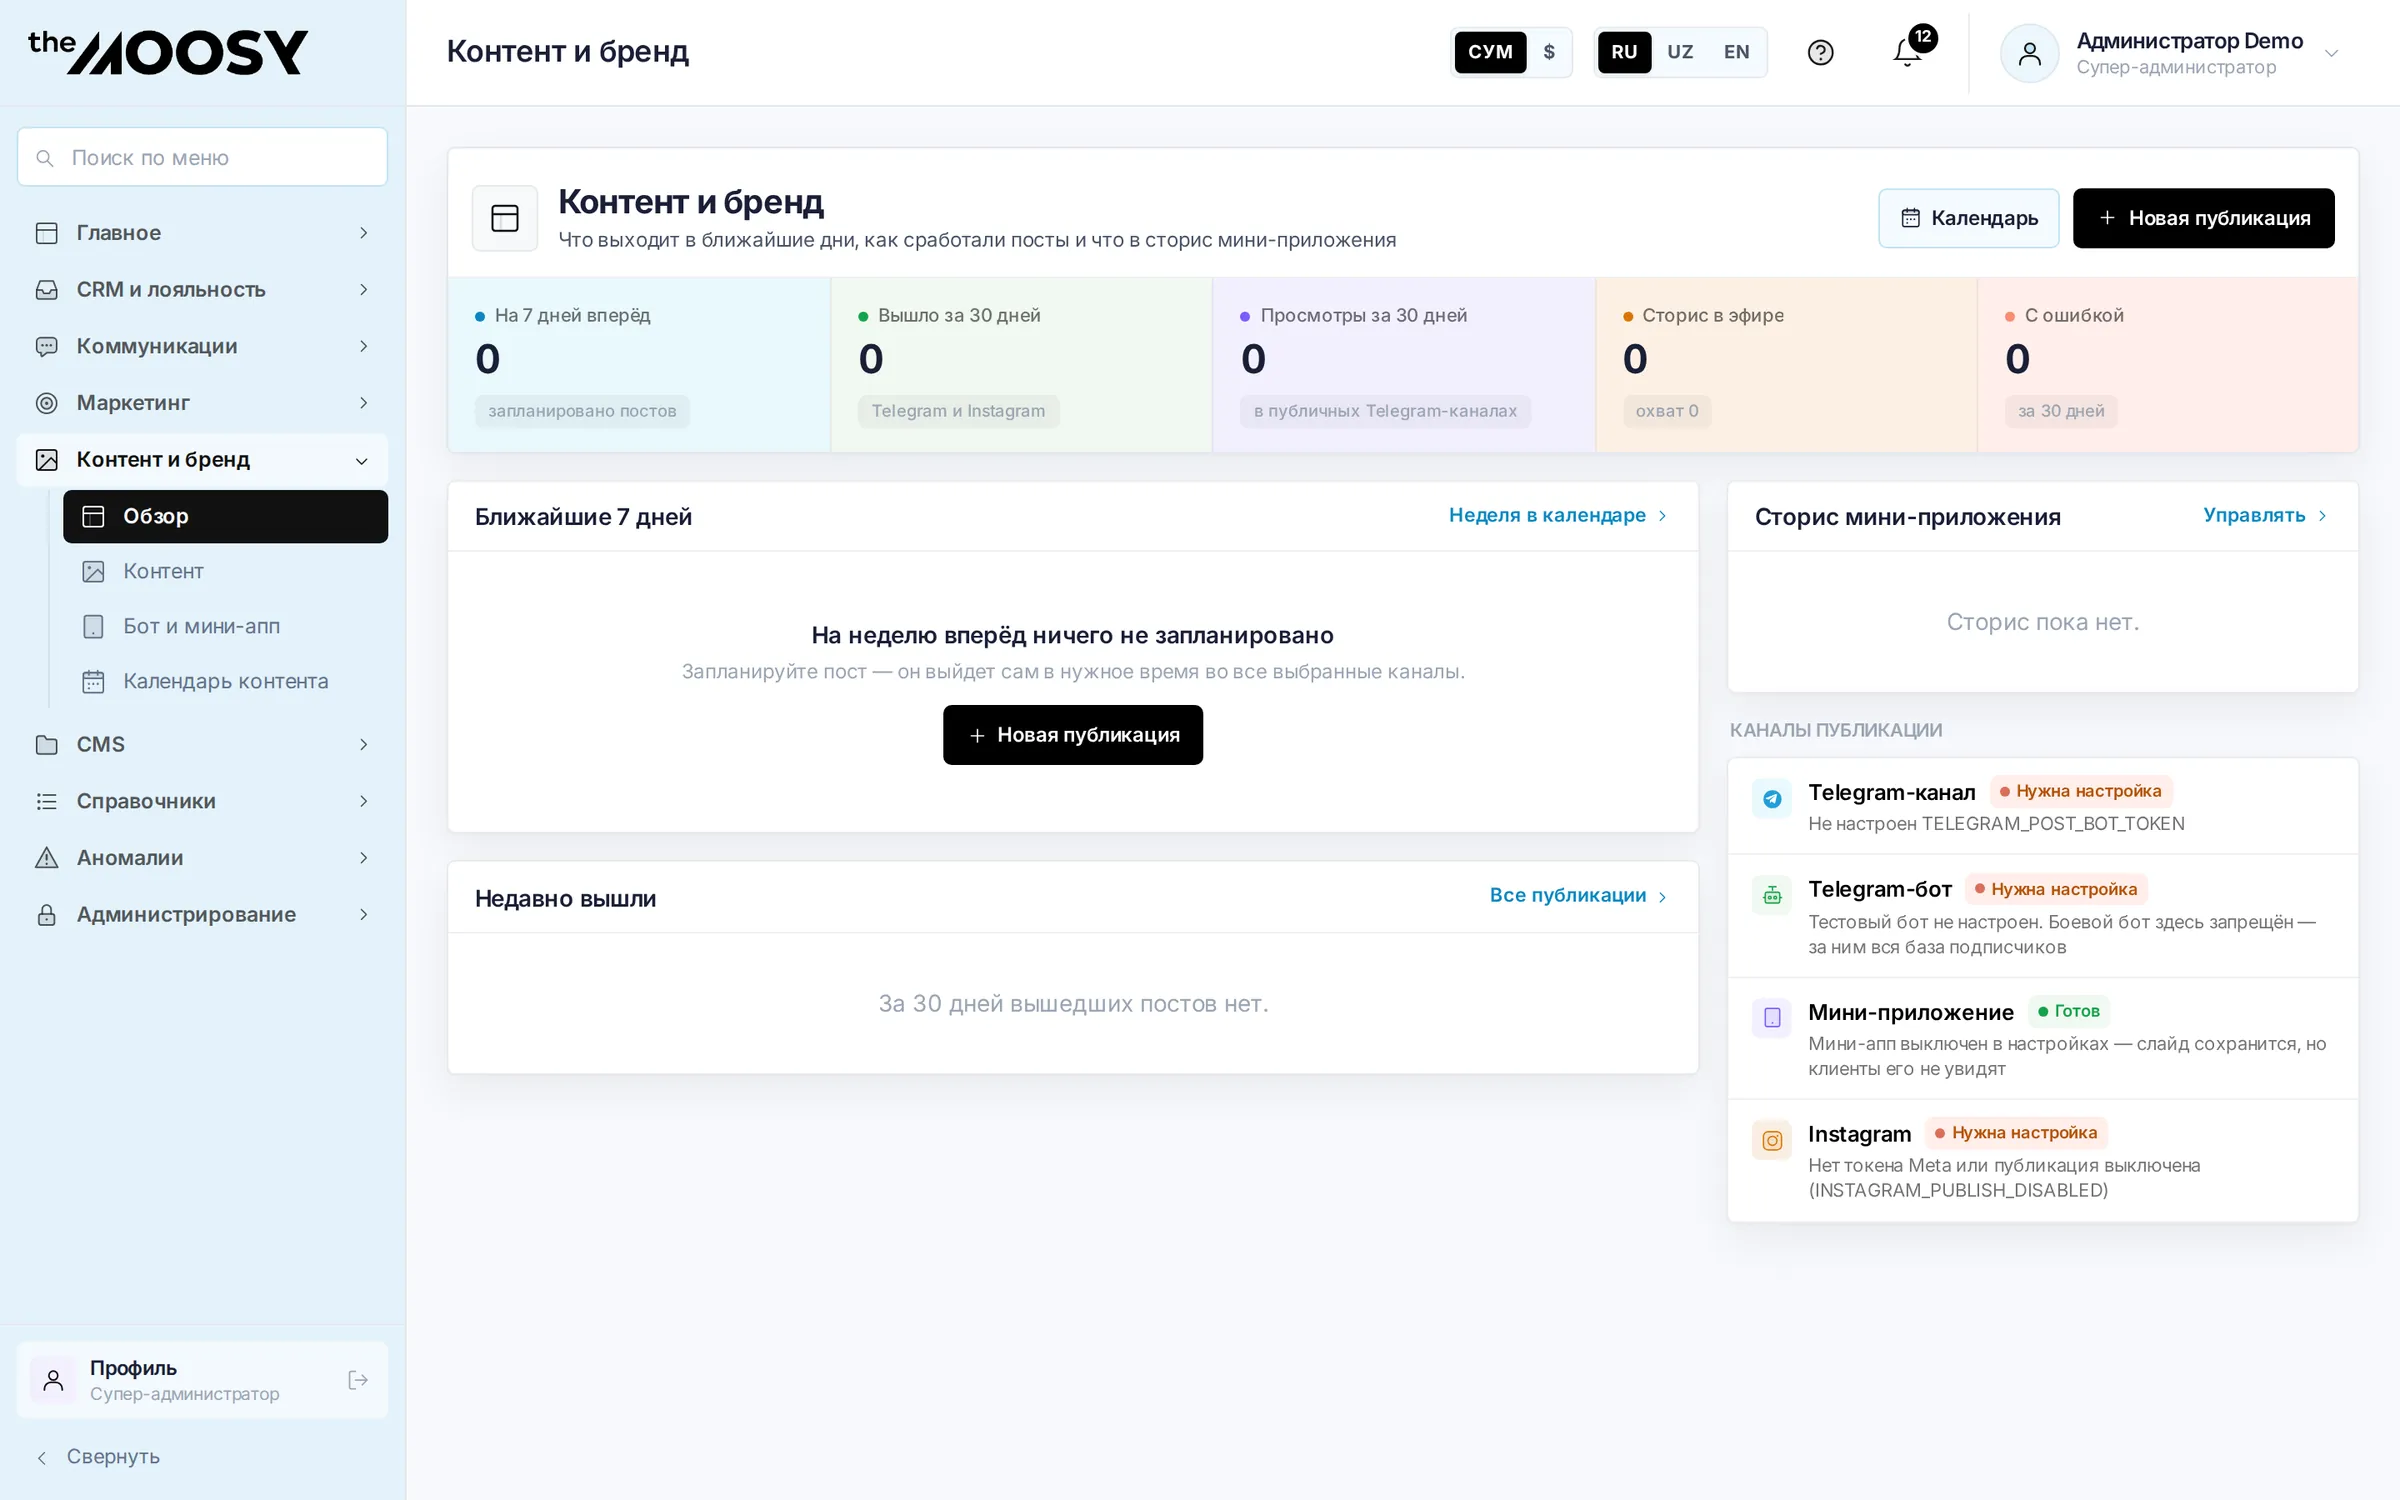Select UZ interface language
The image size is (2400, 1500).
(x=1680, y=52)
